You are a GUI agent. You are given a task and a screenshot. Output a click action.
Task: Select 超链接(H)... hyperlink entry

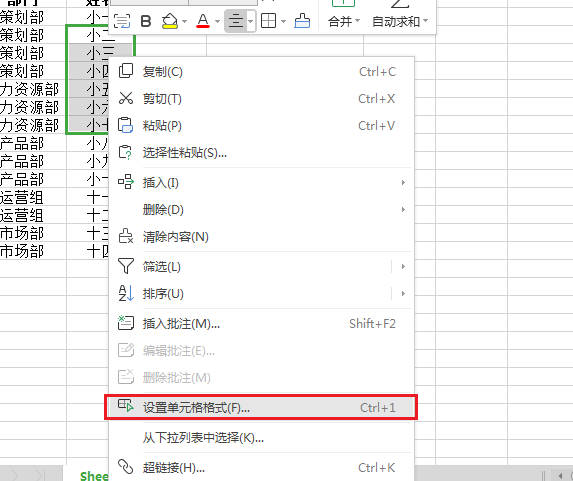[x=262, y=467]
